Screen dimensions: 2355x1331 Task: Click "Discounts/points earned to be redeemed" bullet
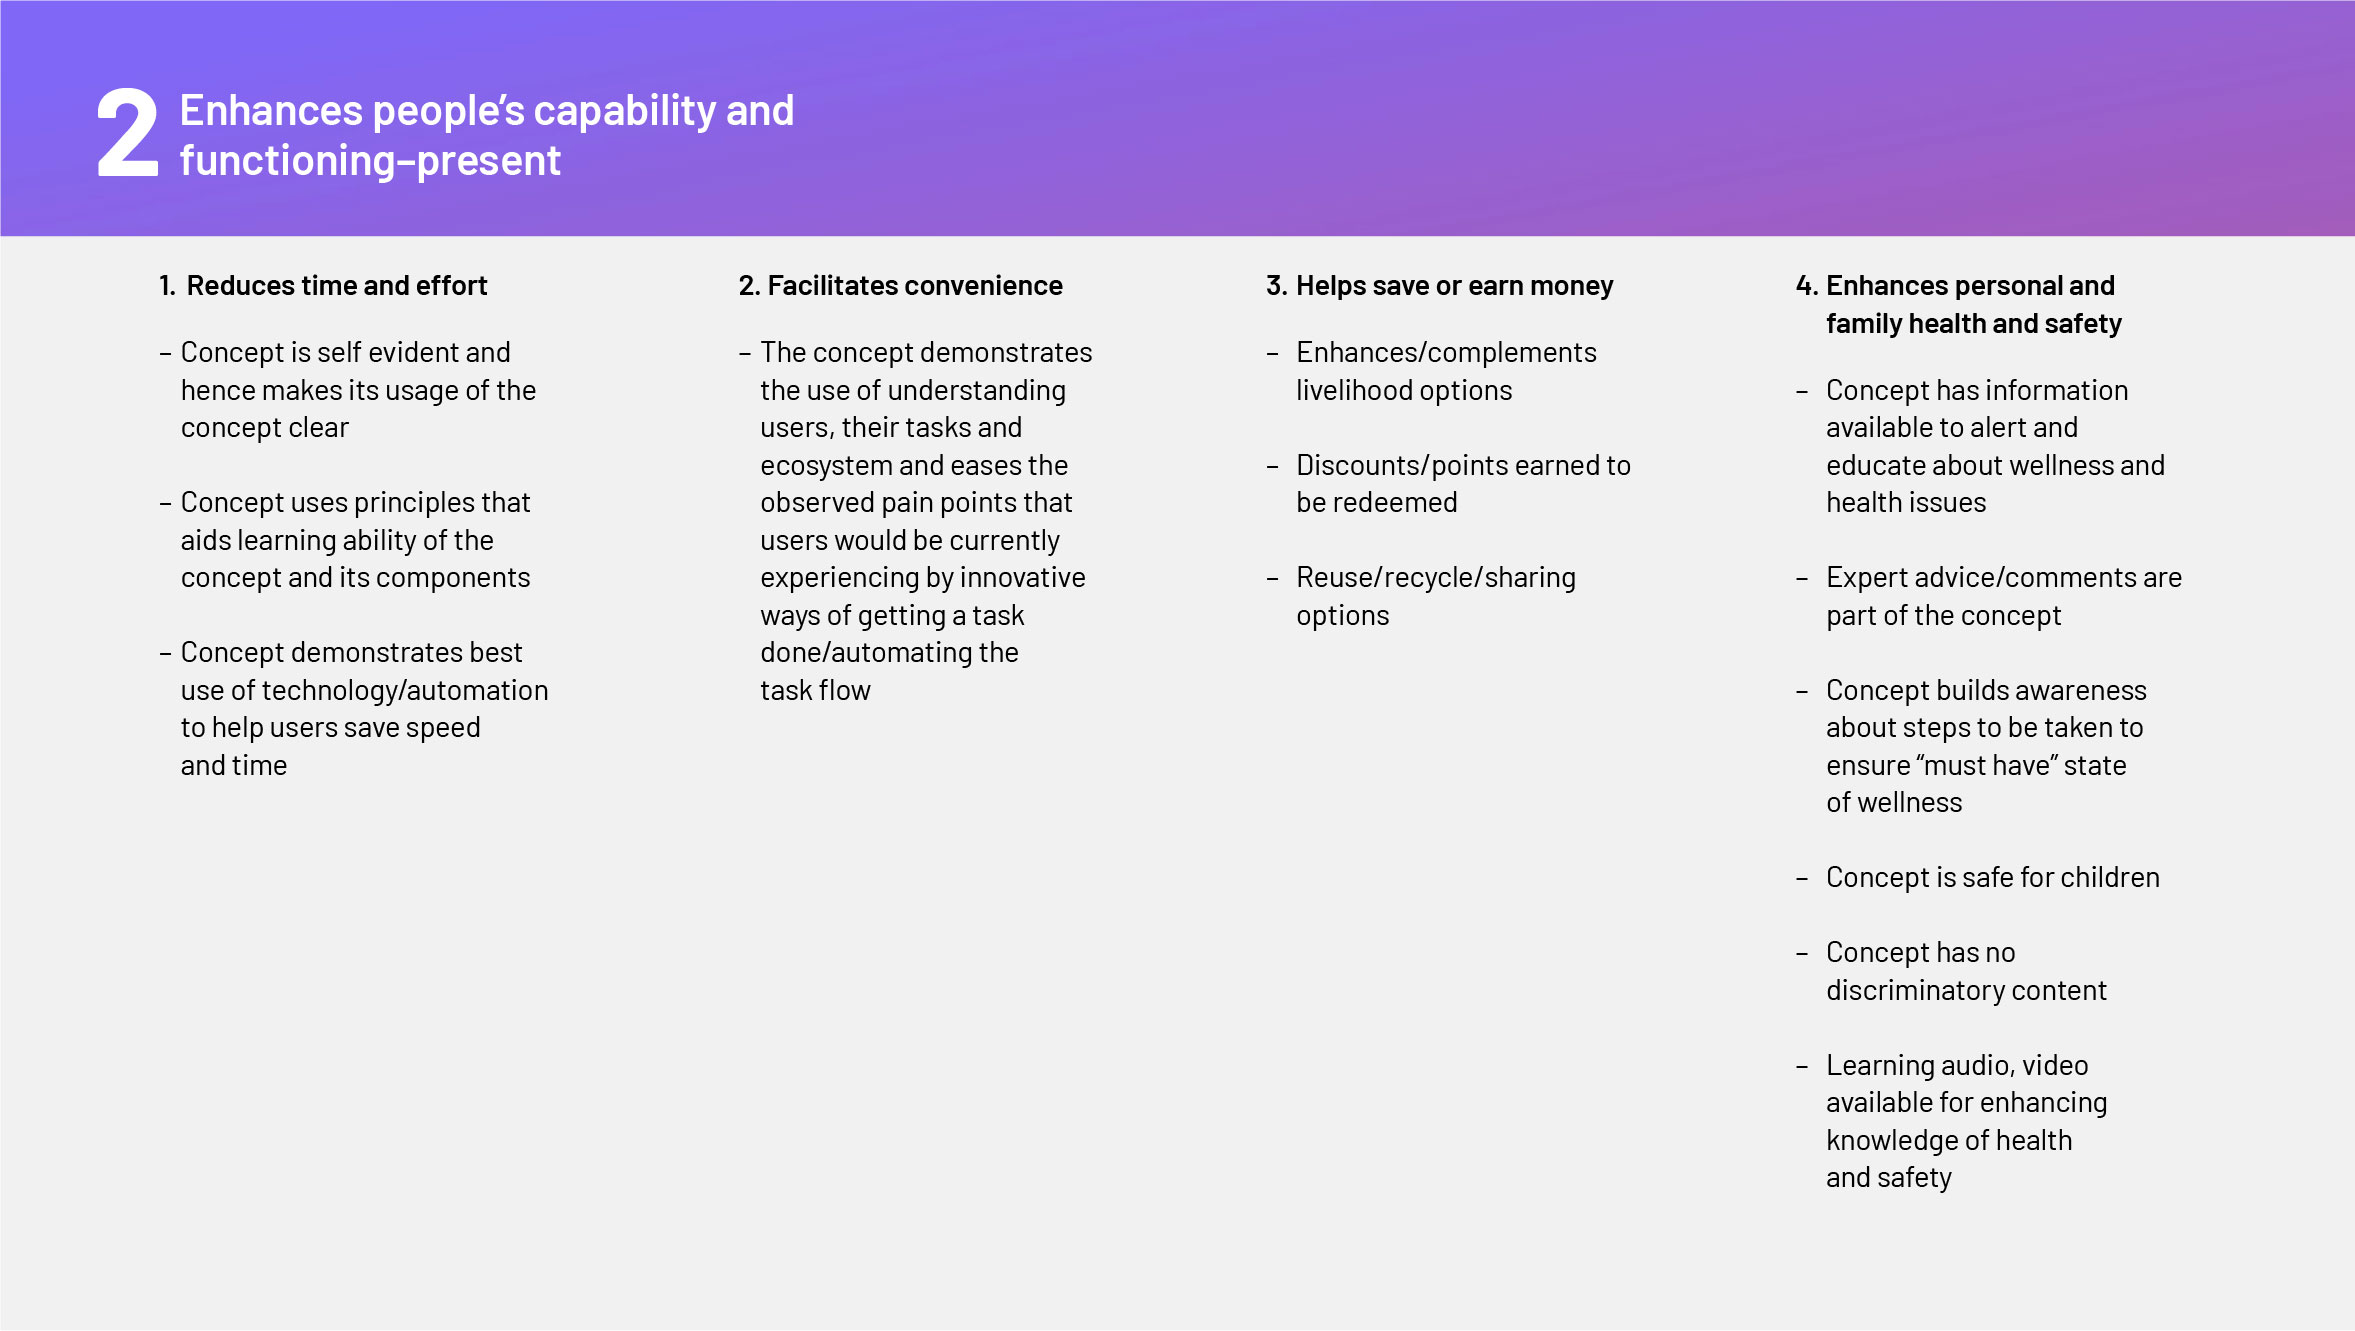coord(1462,484)
